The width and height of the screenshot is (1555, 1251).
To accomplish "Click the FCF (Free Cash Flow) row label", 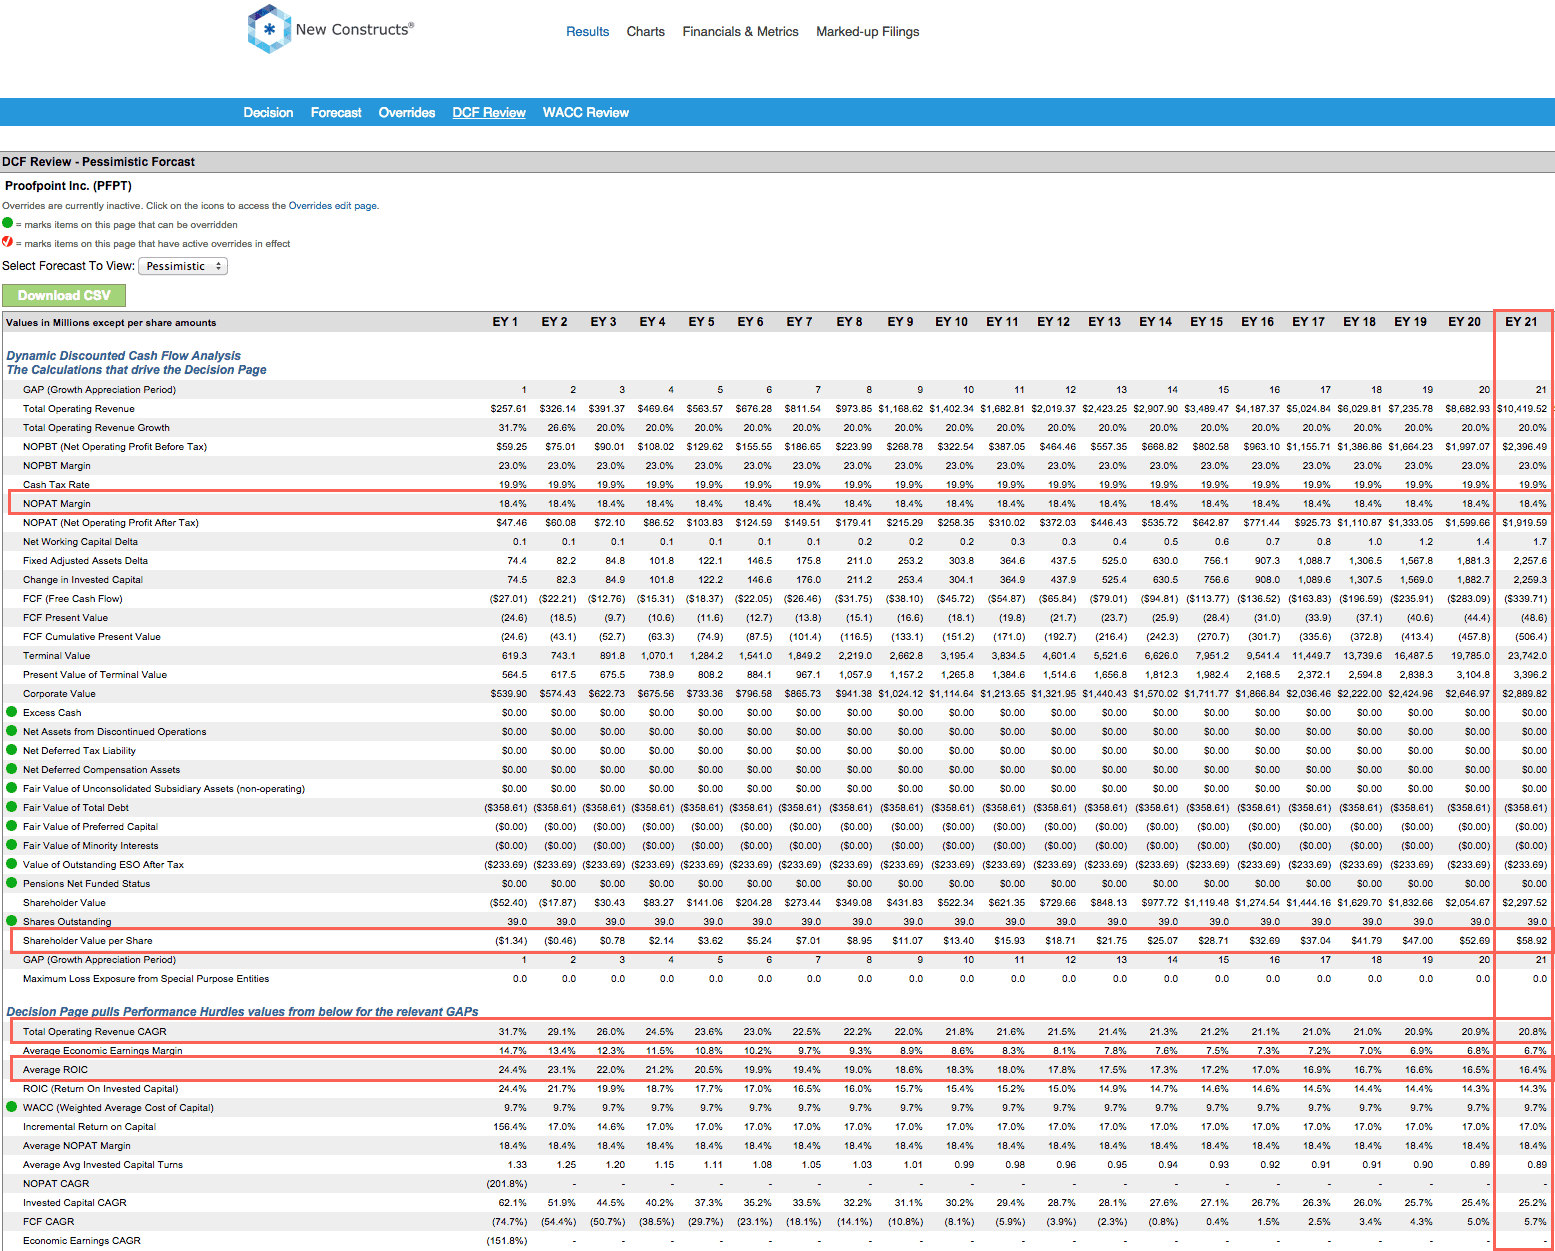I will tap(73, 599).
